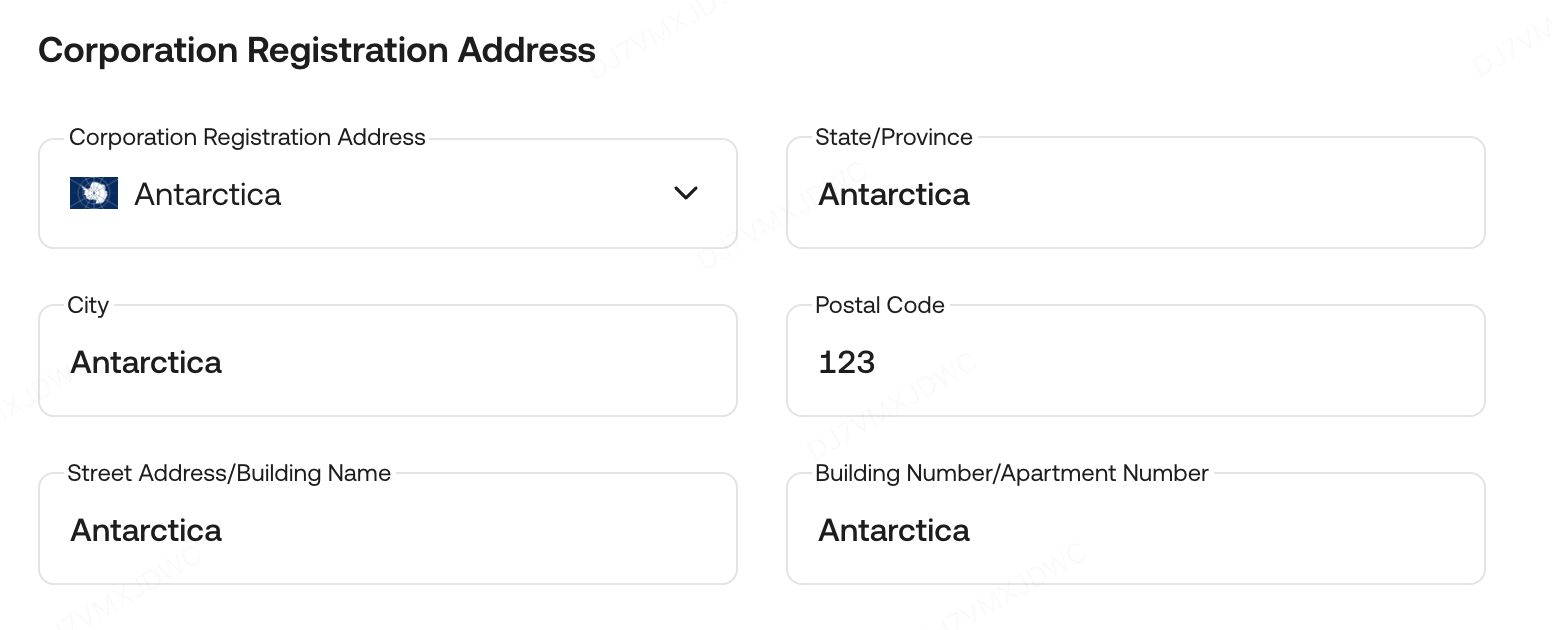Click the Building Number/Apartment Number label
1552x630 pixels.
1012,474
